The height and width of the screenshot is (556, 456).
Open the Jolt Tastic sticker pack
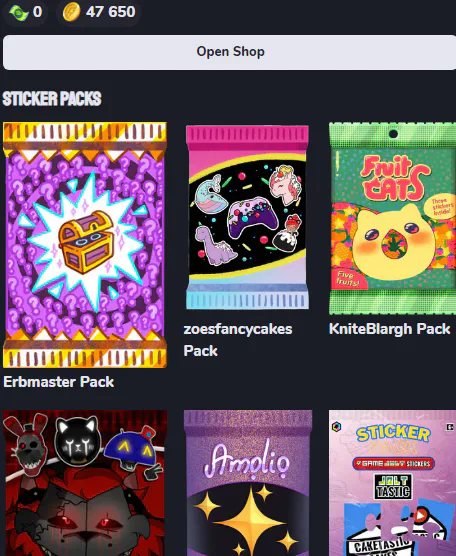(393, 483)
